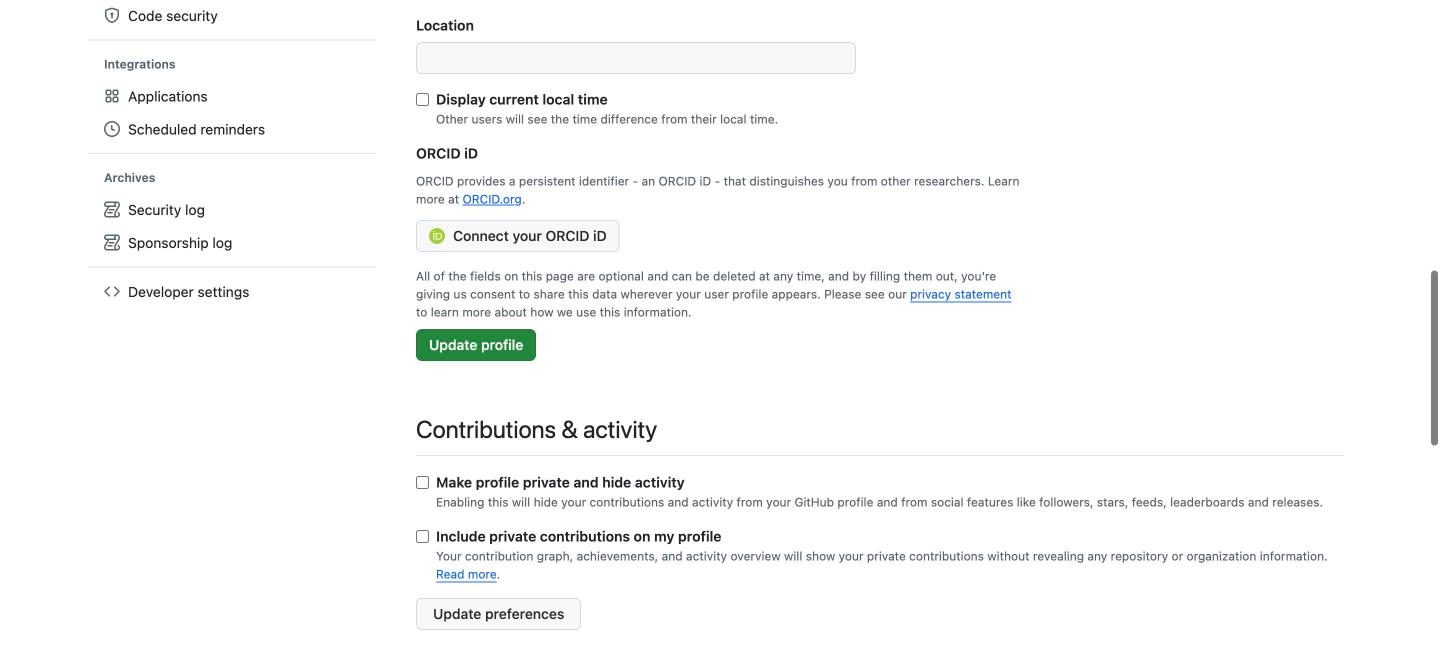This screenshot has height=667, width=1440.
Task: Check Make profile private and hide activity
Action: coord(422,483)
